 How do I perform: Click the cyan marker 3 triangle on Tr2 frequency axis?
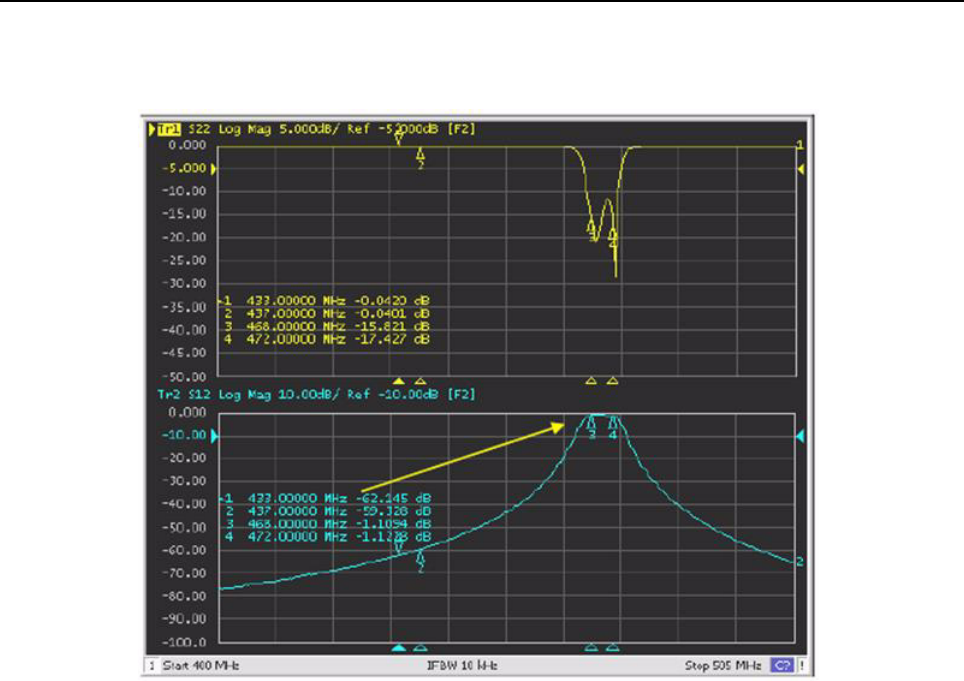coord(591,648)
